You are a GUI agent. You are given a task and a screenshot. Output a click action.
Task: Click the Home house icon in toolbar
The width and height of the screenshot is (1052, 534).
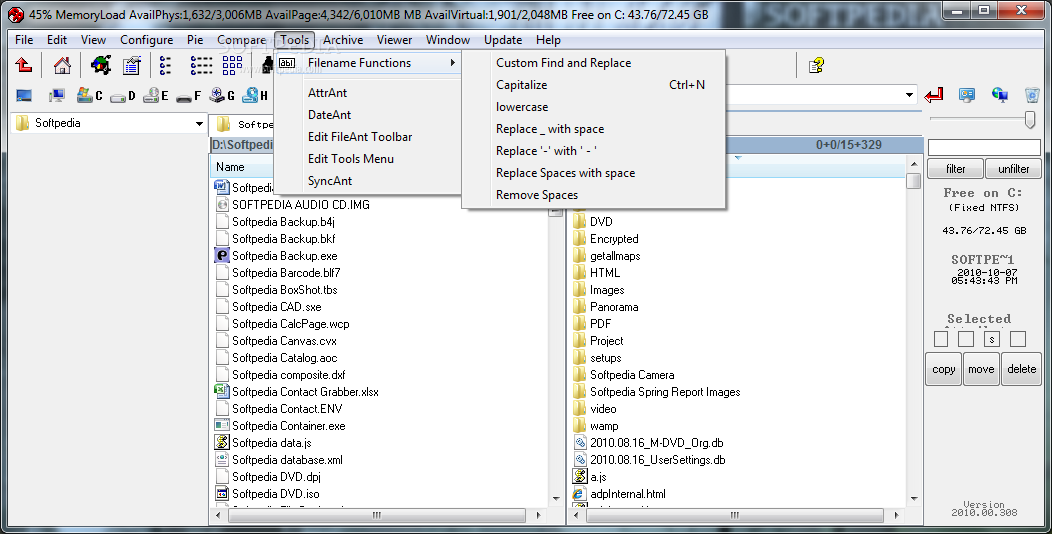point(62,65)
